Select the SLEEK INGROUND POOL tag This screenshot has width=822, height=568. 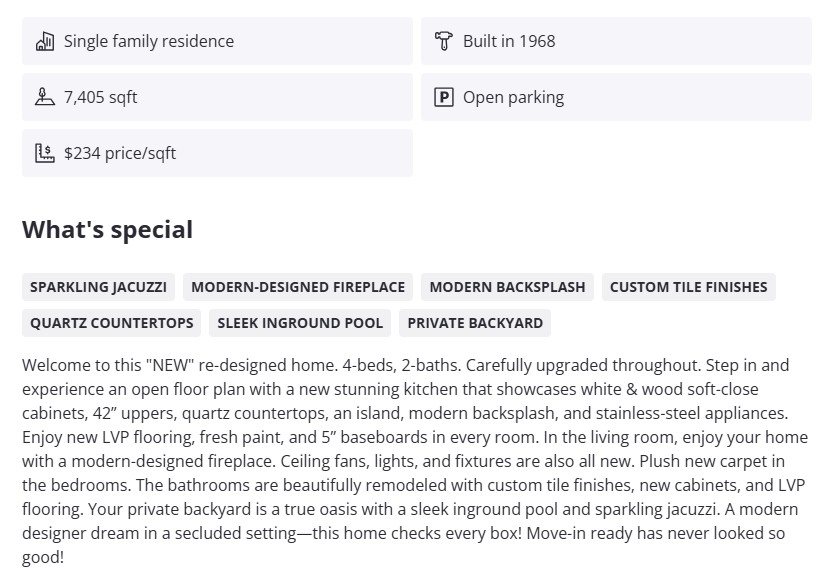300,323
